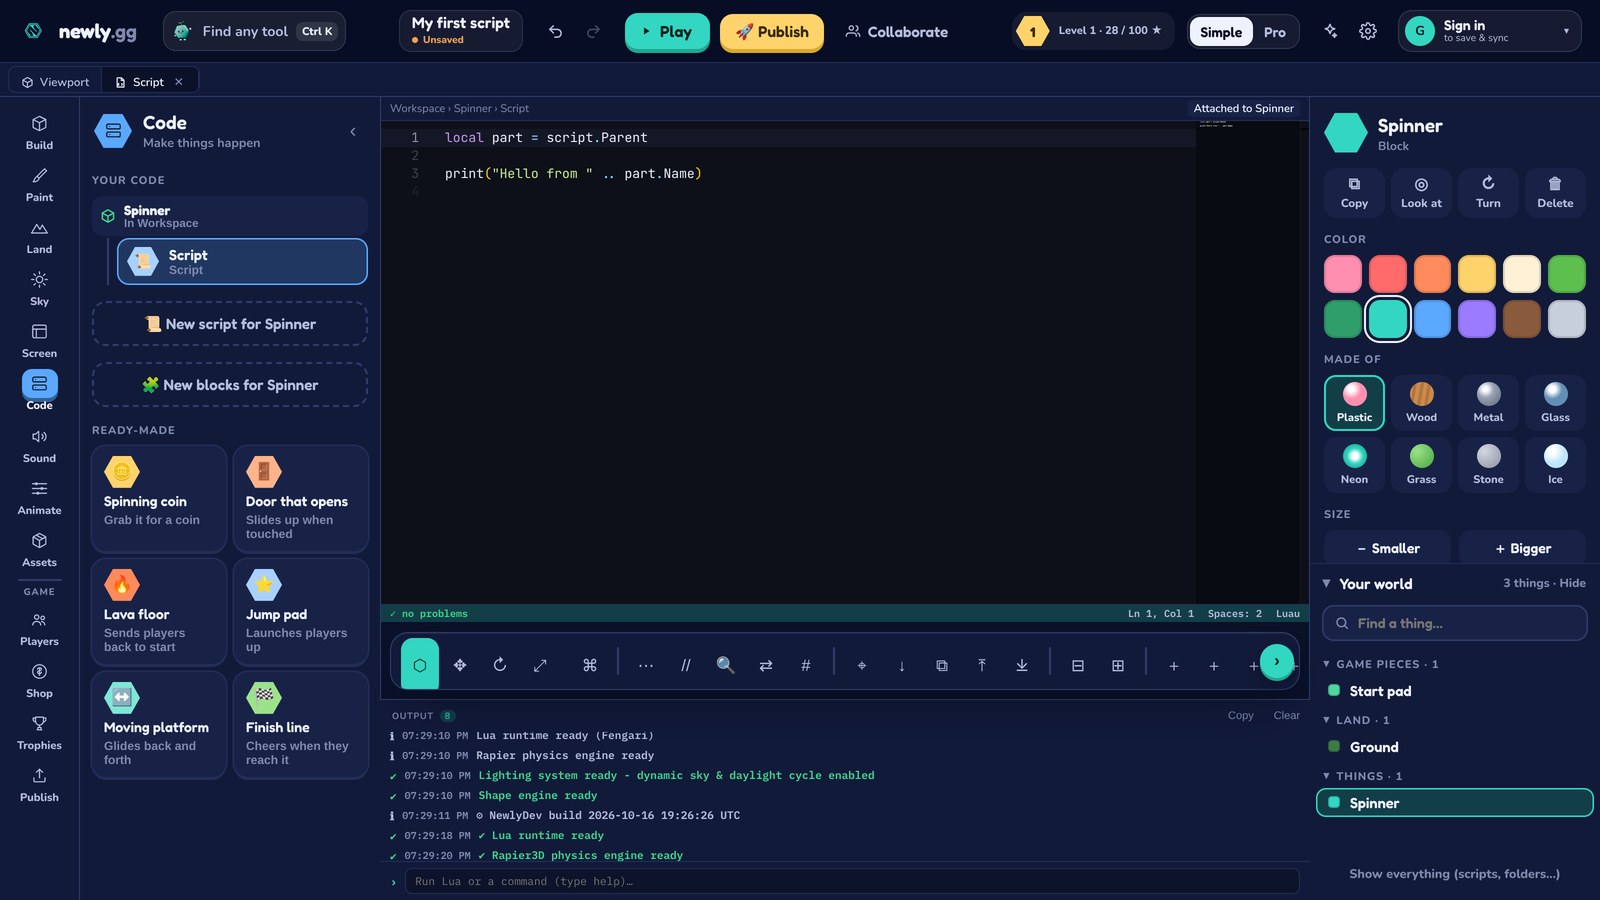Select Glass material
This screenshot has height=900, width=1600.
coord(1555,403)
